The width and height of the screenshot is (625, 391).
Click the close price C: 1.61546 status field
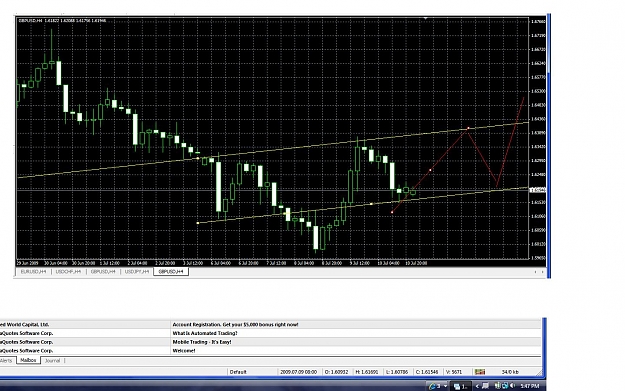tap(427, 372)
